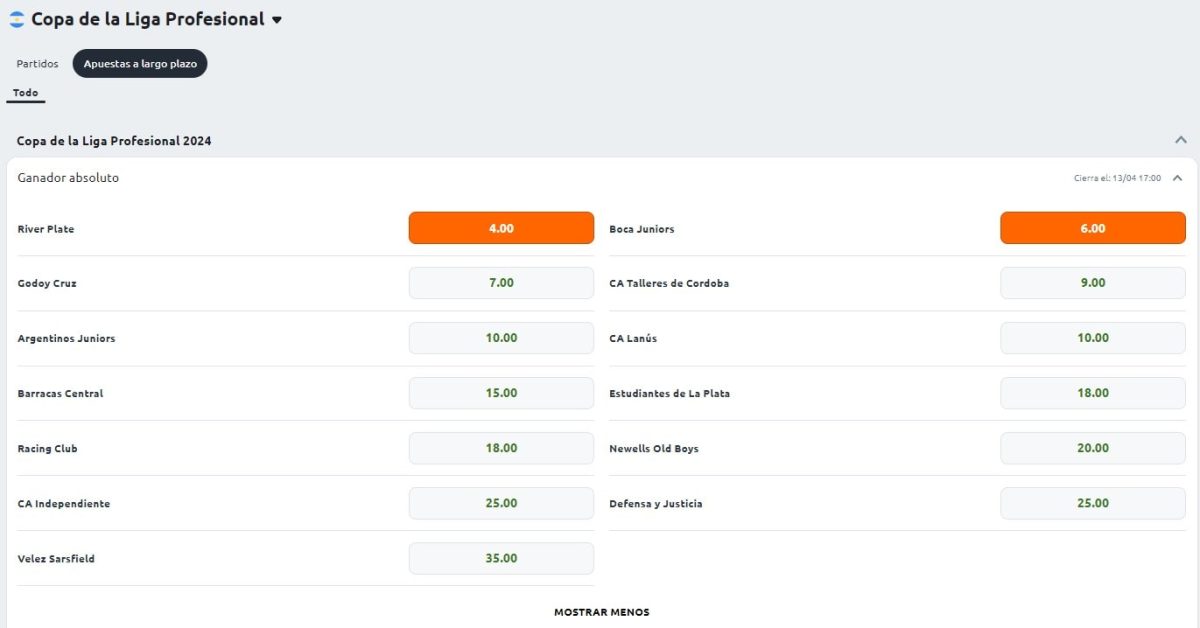Click the CA Independiente team name

point(64,504)
